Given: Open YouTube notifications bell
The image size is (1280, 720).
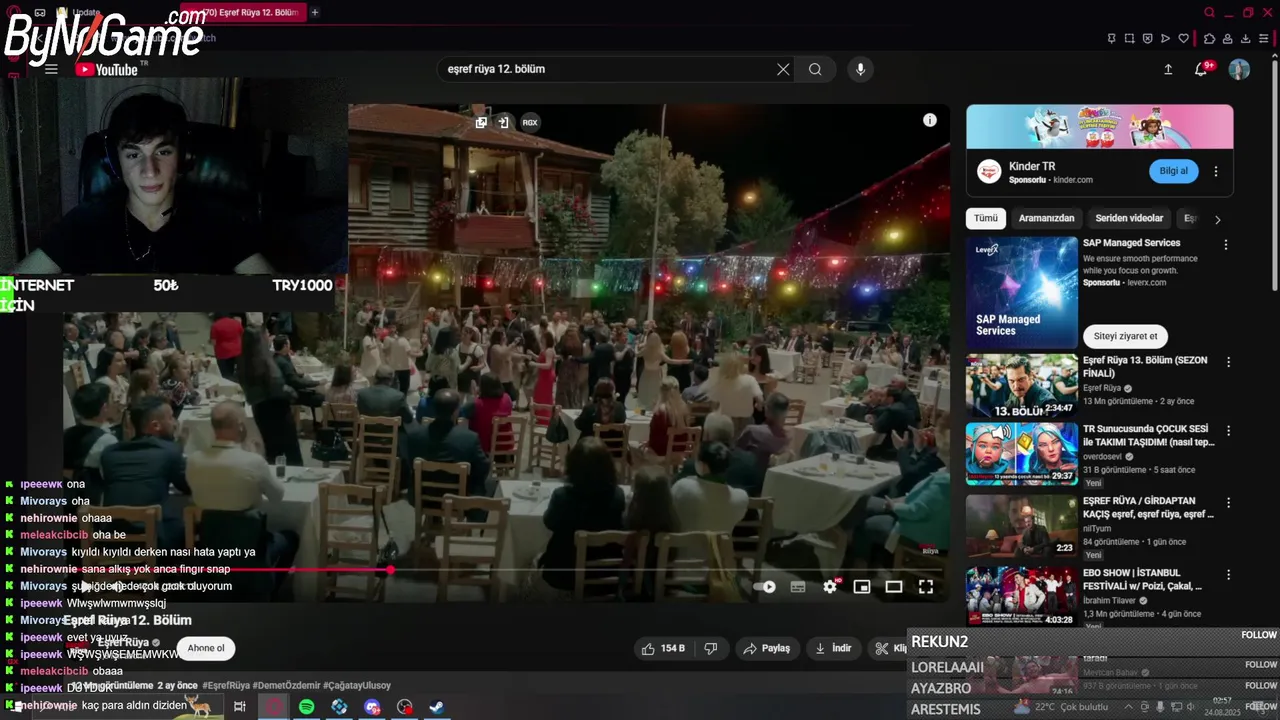Looking at the screenshot, I should [1202, 69].
